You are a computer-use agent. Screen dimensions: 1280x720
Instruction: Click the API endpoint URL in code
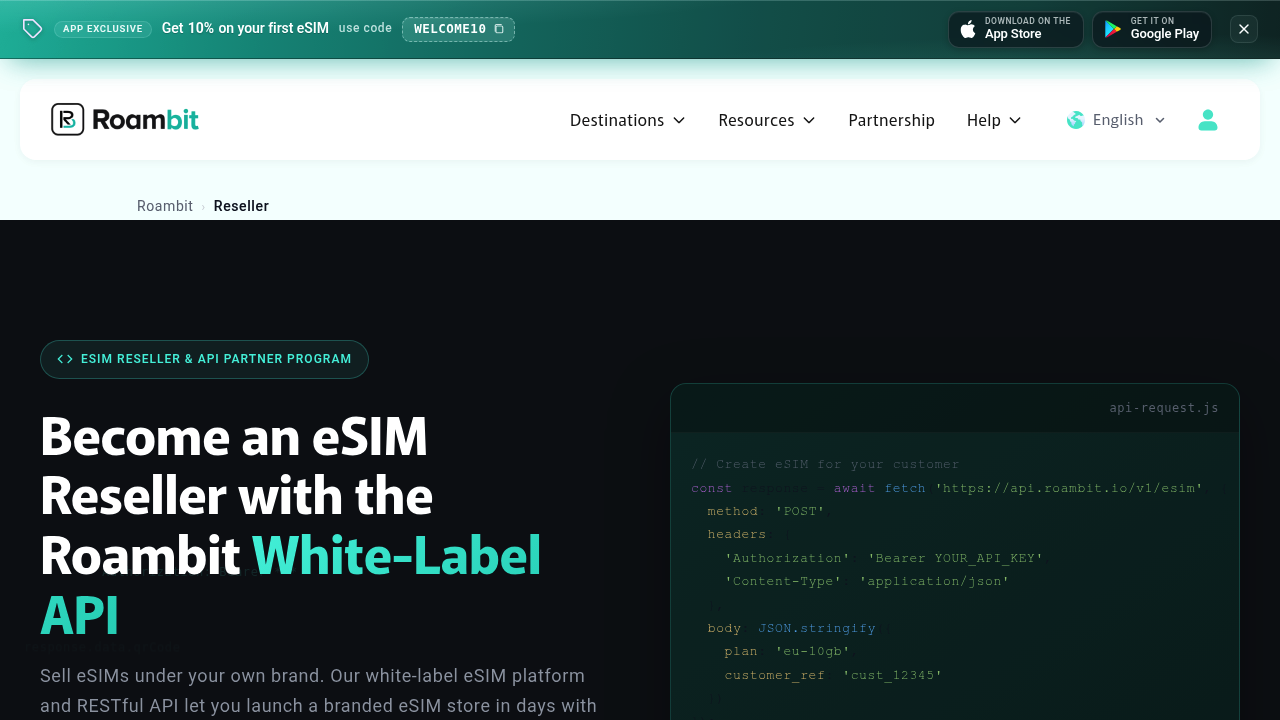click(1068, 488)
